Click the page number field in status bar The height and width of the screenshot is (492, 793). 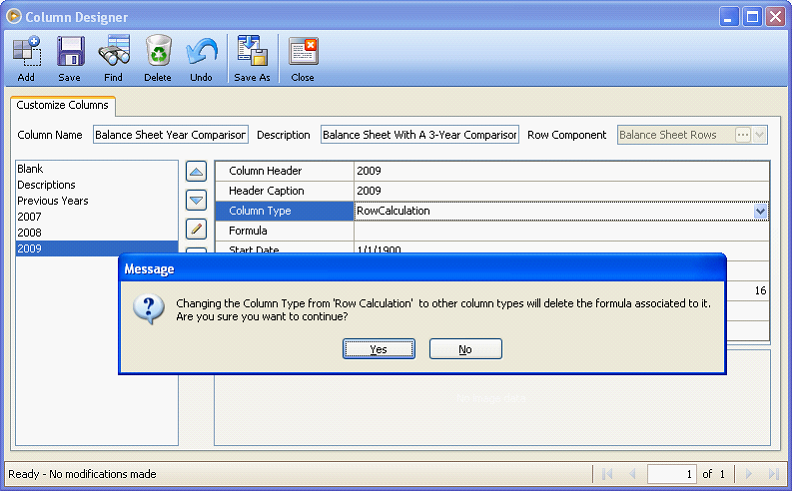pyautogui.click(x=672, y=474)
